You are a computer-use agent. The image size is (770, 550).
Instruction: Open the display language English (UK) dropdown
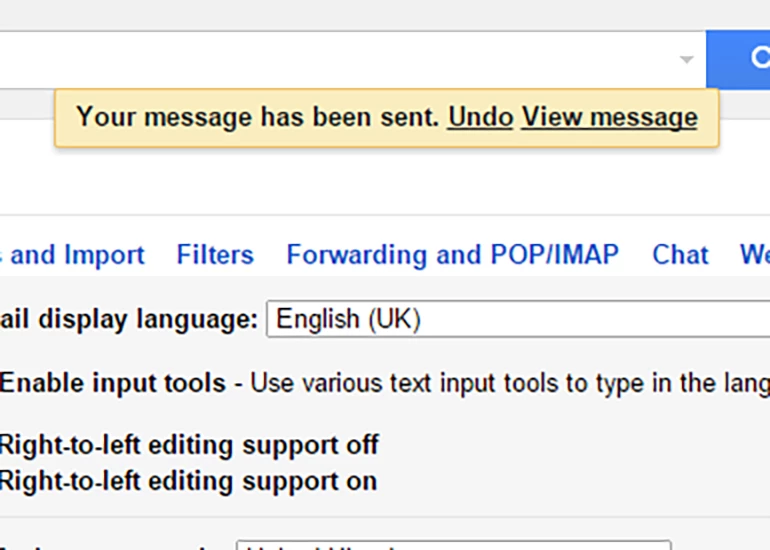tap(518, 319)
